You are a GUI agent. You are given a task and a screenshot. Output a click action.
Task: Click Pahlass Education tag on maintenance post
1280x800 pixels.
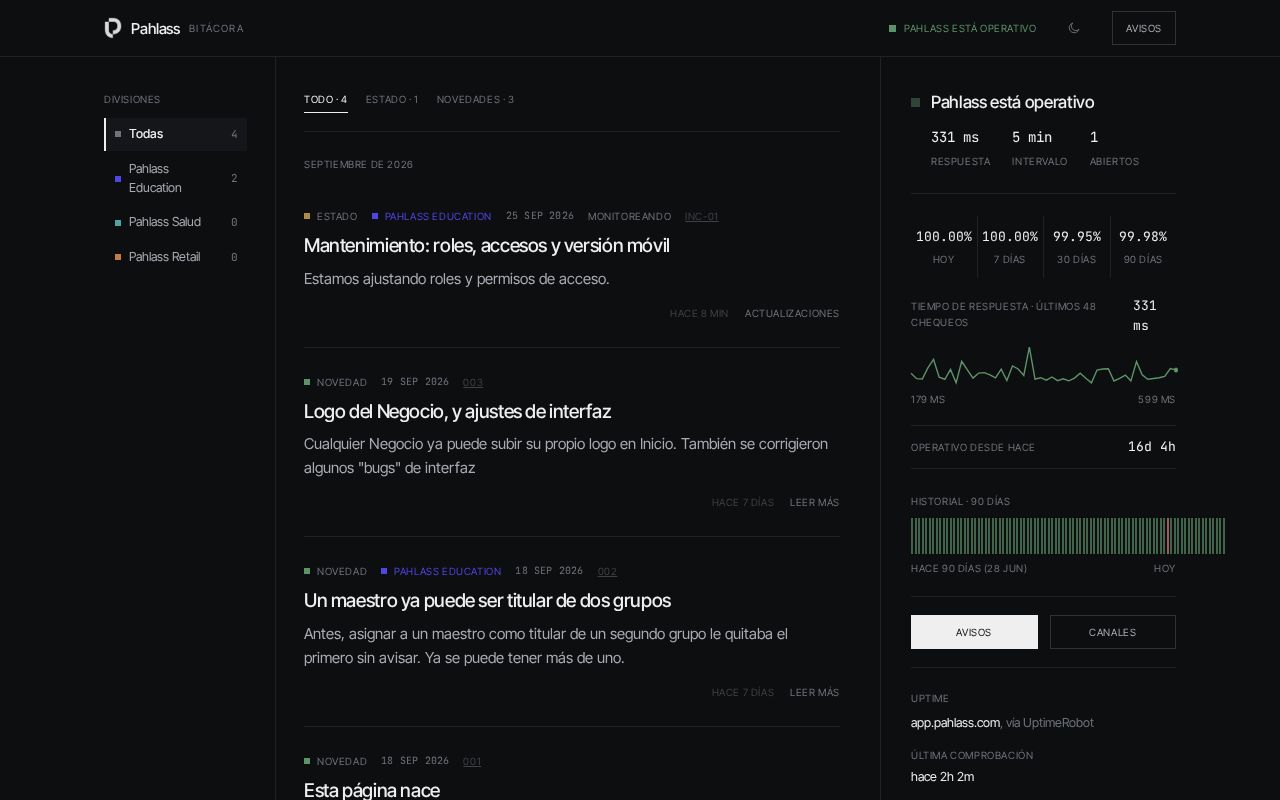point(432,216)
